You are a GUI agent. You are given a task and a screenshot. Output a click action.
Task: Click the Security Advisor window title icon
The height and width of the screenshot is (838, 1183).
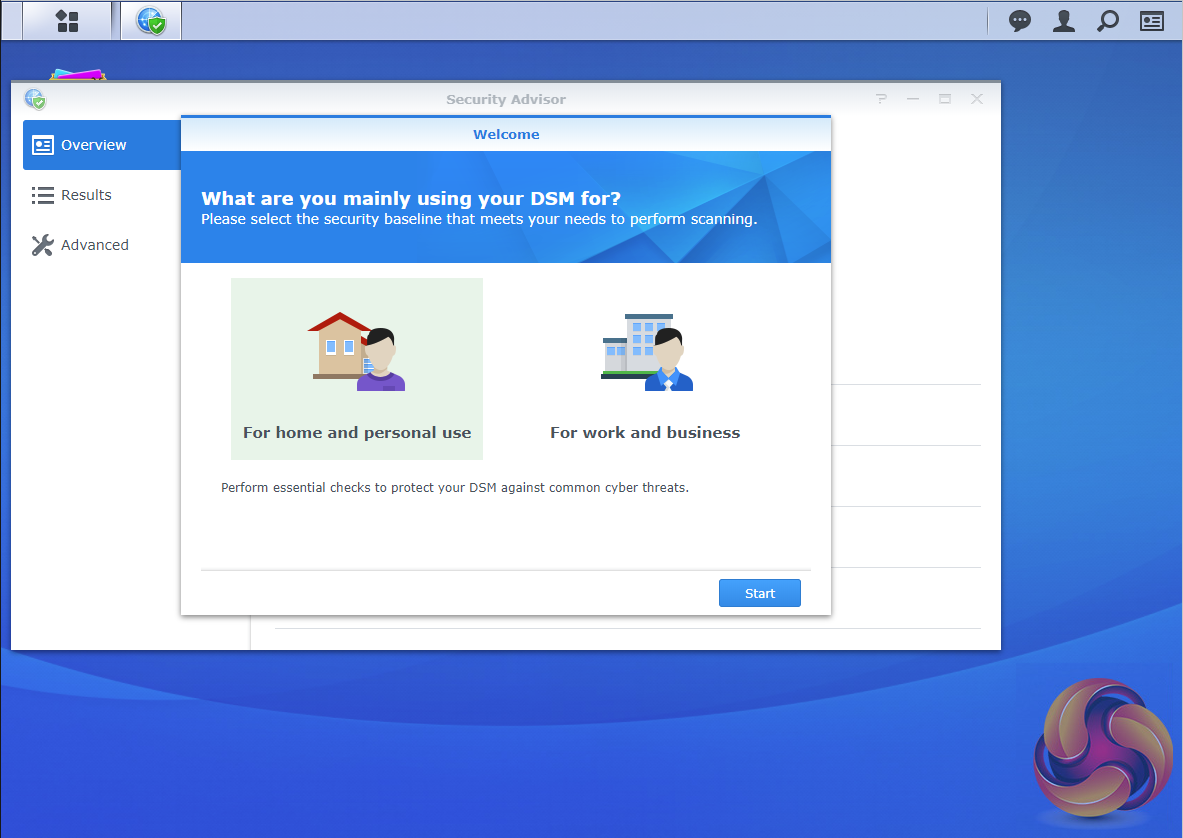pyautogui.click(x=35, y=99)
